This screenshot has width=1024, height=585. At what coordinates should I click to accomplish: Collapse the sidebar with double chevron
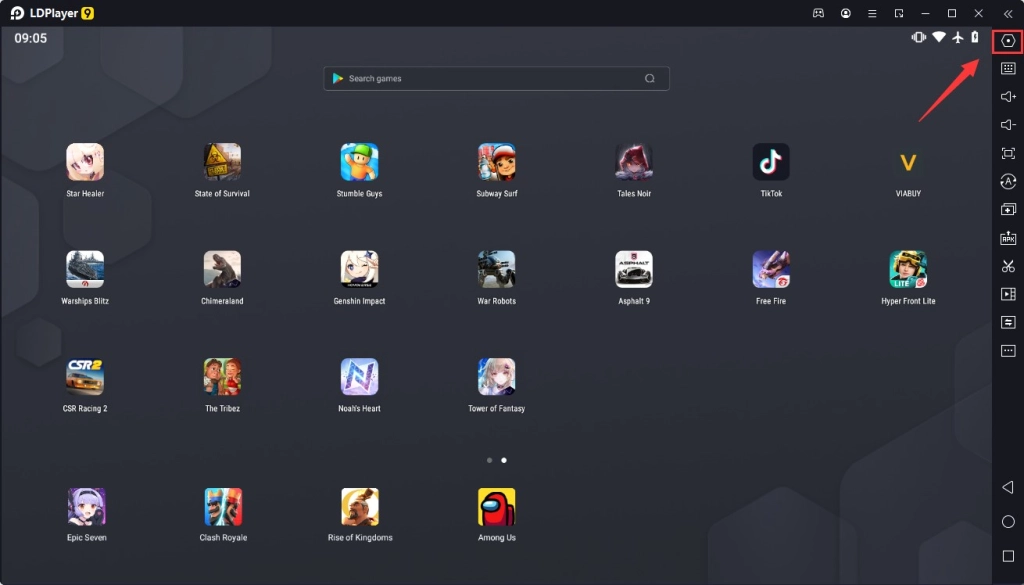pyautogui.click(x=1008, y=13)
